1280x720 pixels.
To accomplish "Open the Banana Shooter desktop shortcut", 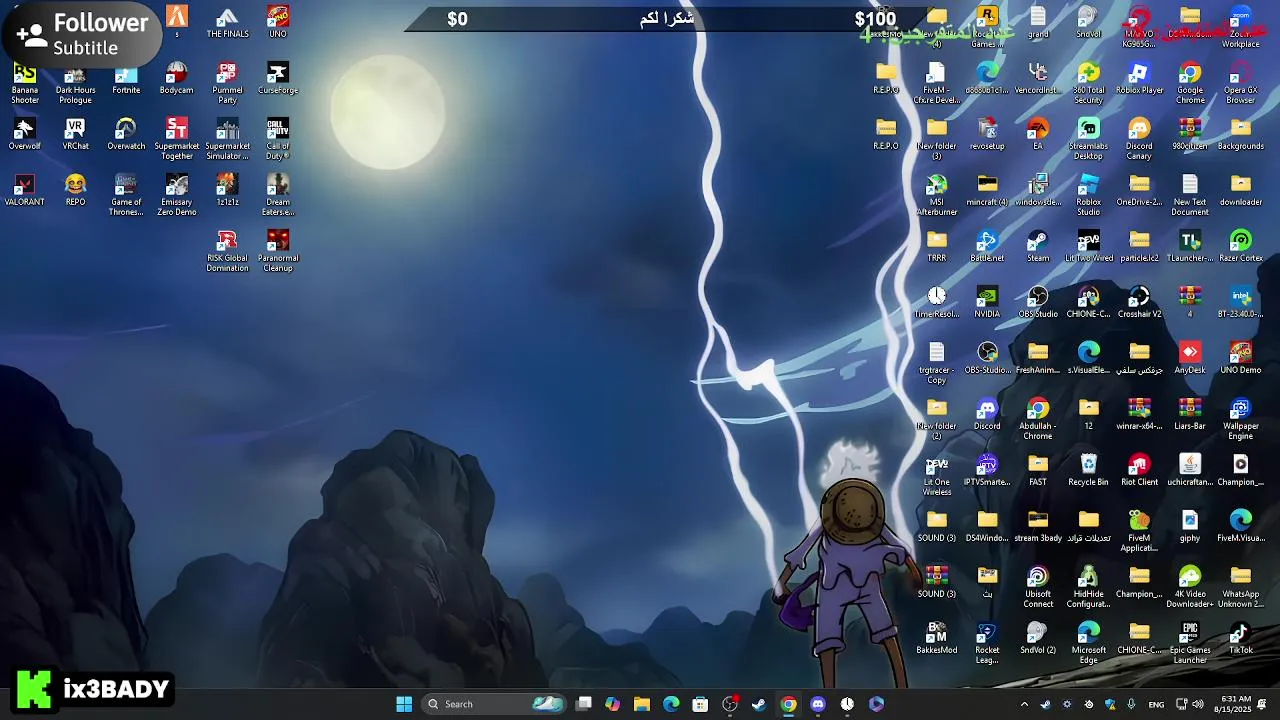I will point(25,83).
